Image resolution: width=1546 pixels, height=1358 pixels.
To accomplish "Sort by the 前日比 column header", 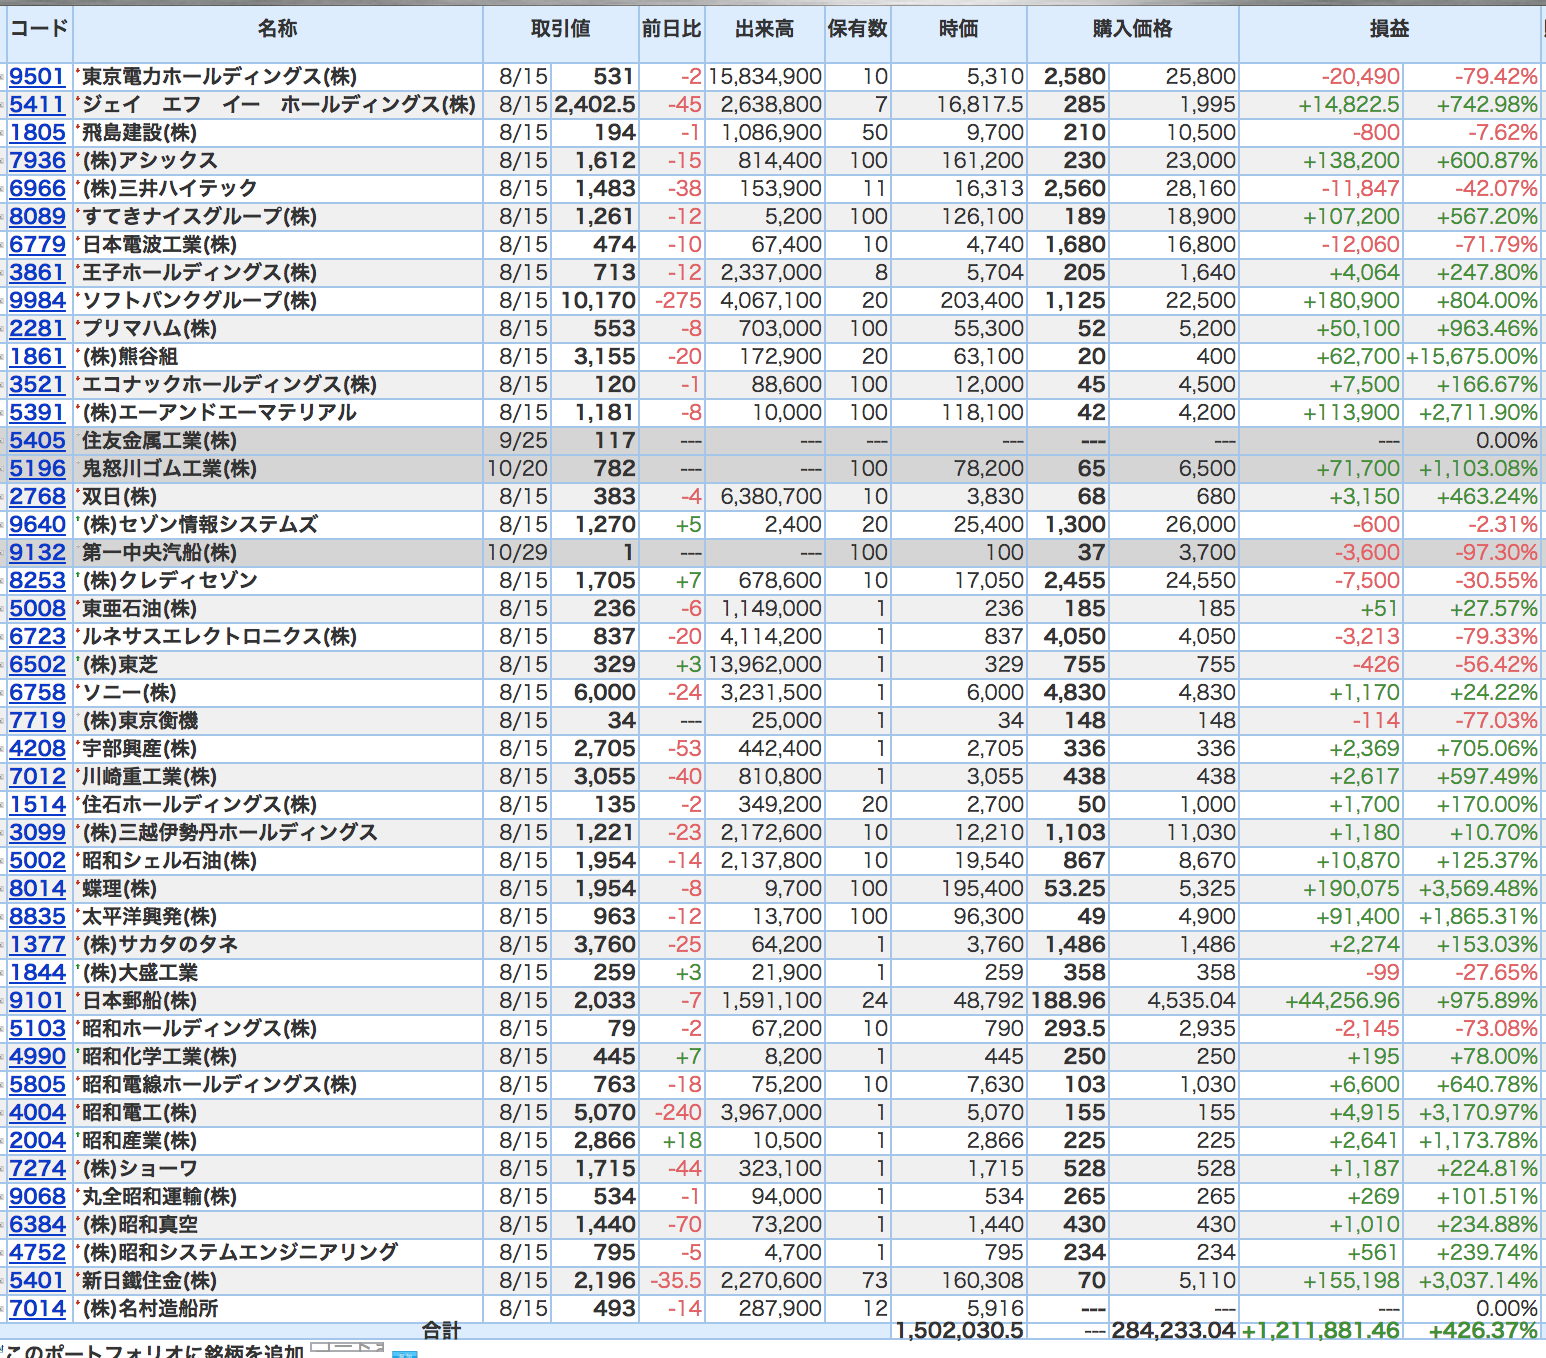I will (671, 29).
